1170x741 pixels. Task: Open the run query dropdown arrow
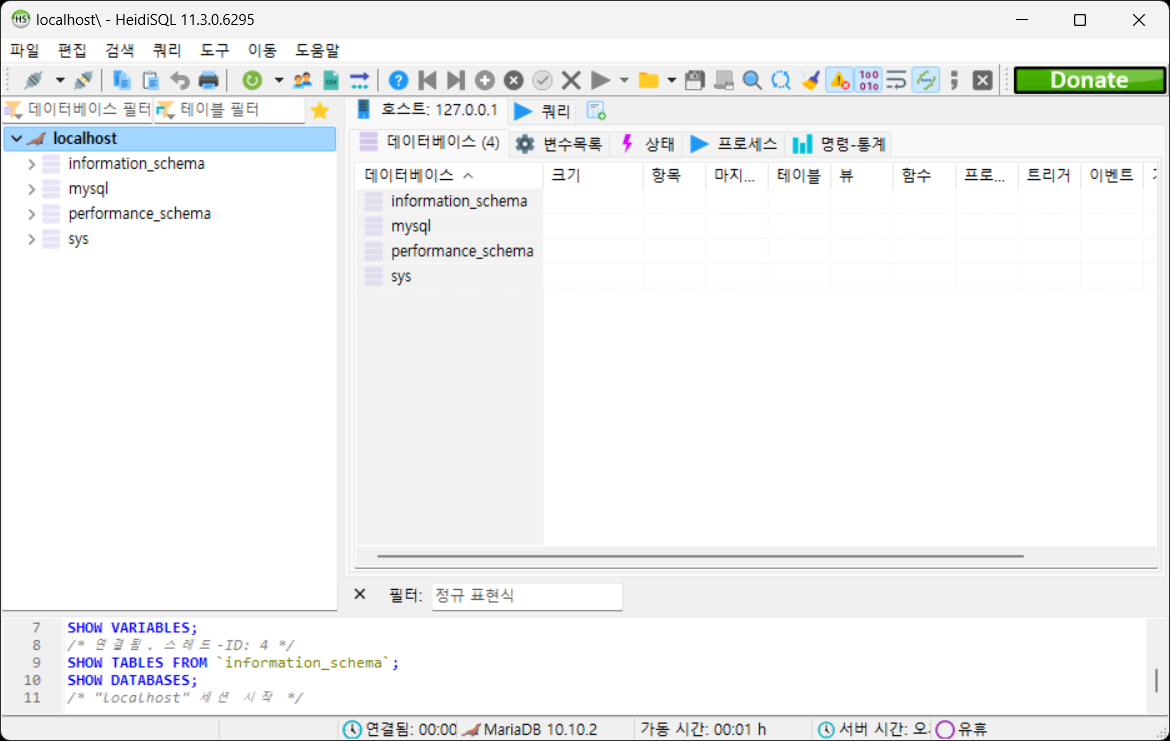click(x=625, y=80)
